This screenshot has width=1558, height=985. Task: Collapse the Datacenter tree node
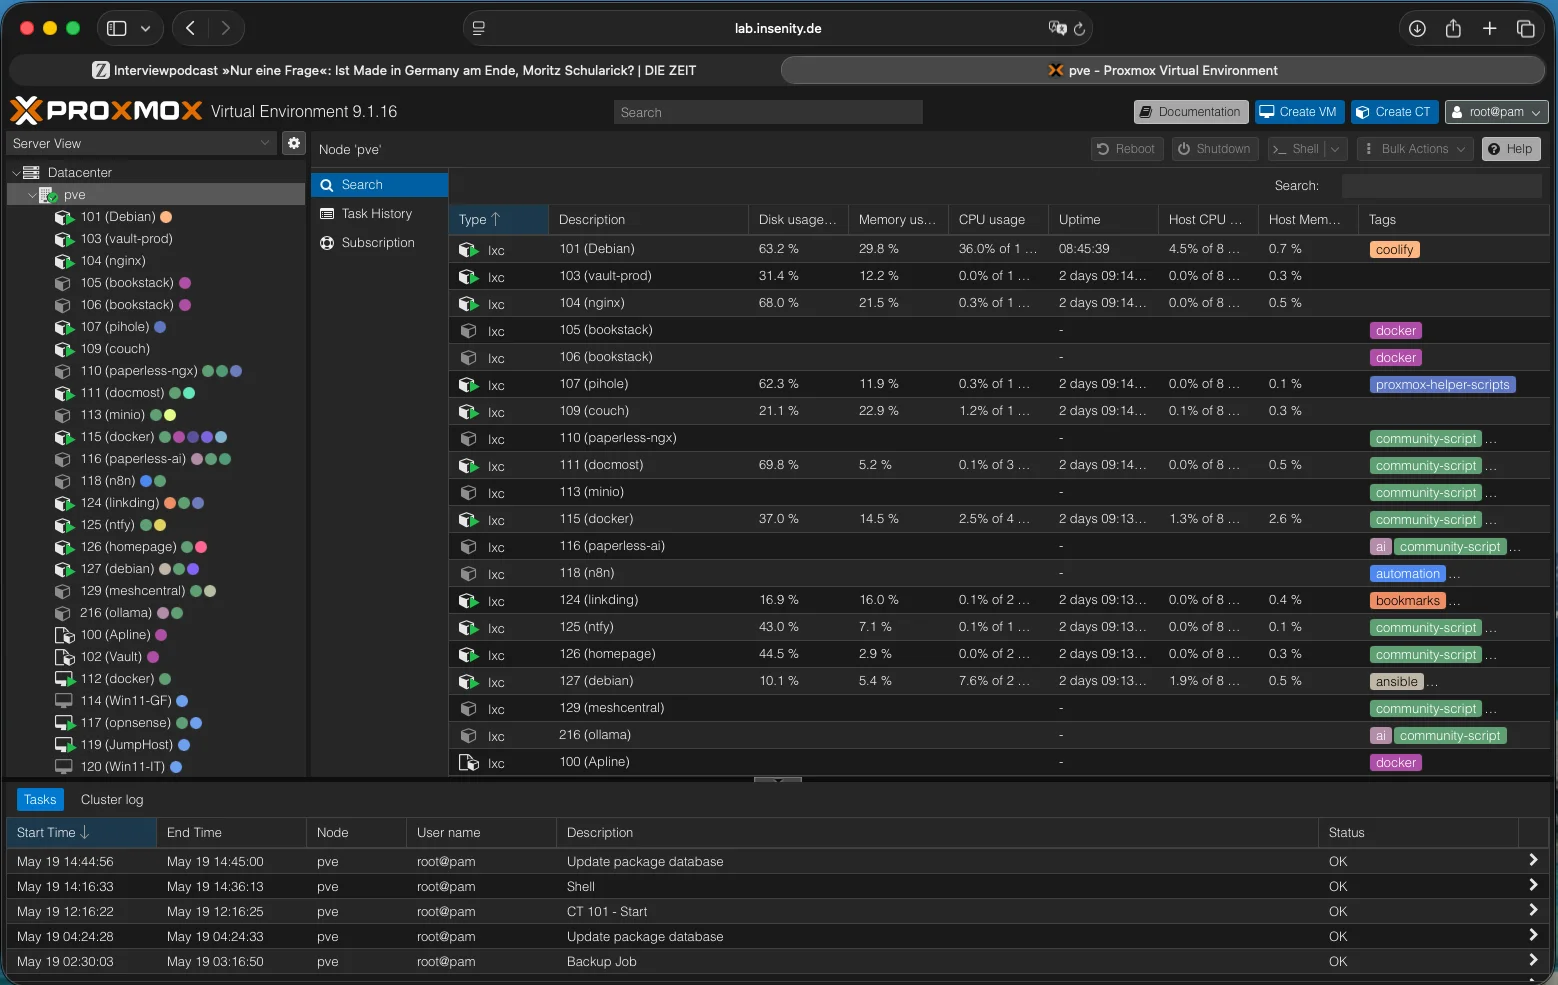pyautogui.click(x=16, y=173)
